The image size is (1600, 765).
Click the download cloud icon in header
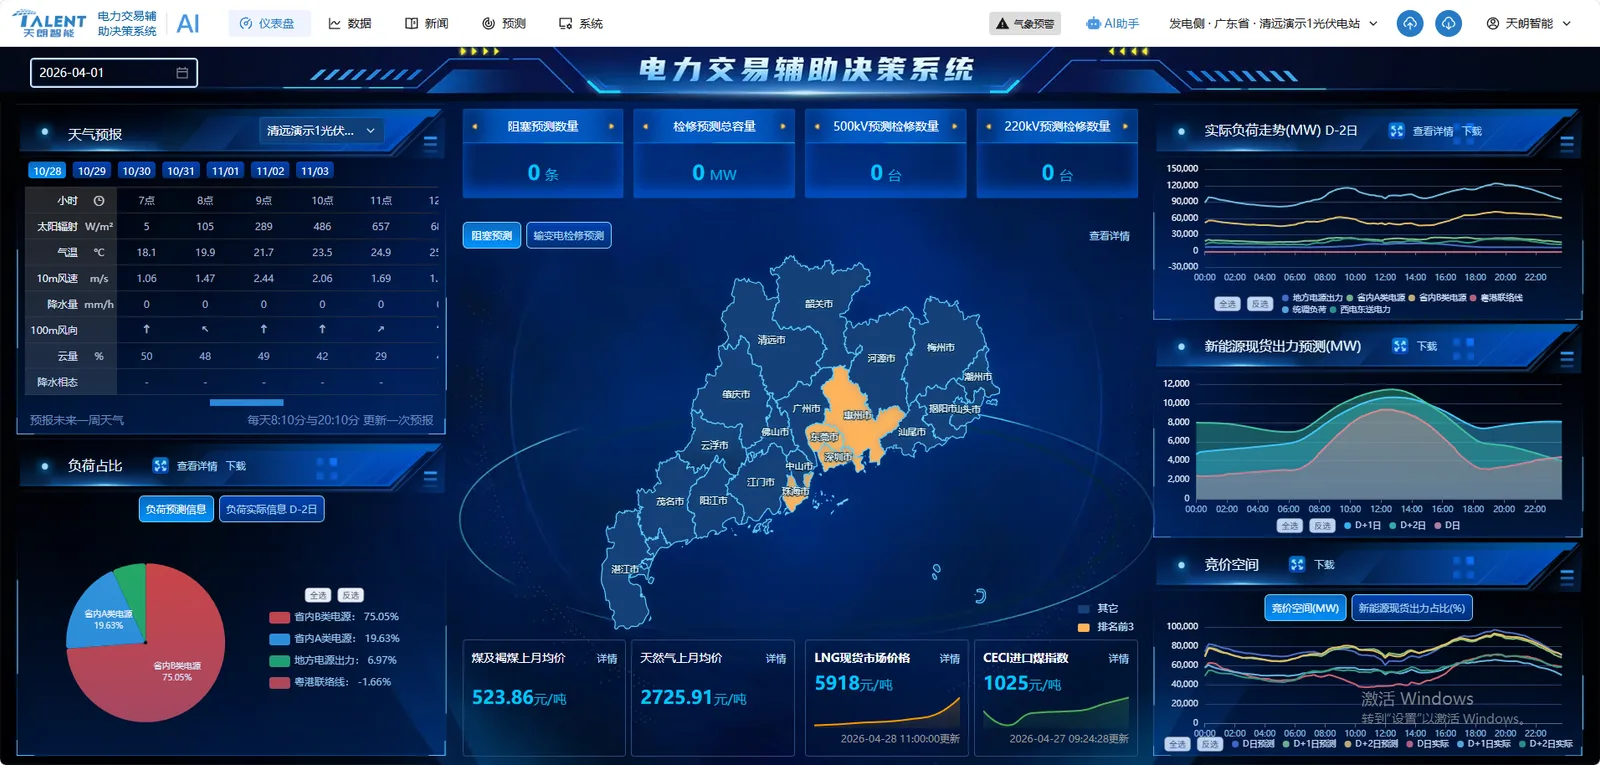click(x=1448, y=23)
